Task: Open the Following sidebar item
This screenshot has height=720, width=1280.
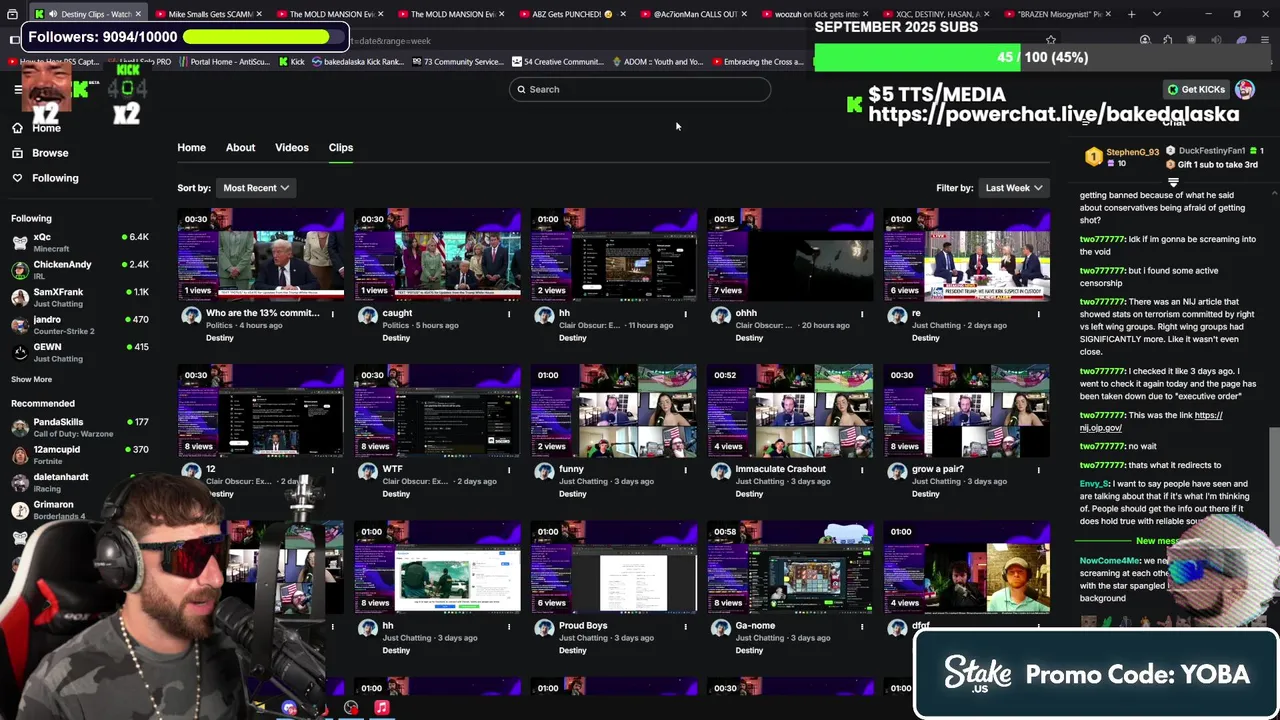Action: pyautogui.click(x=45, y=178)
